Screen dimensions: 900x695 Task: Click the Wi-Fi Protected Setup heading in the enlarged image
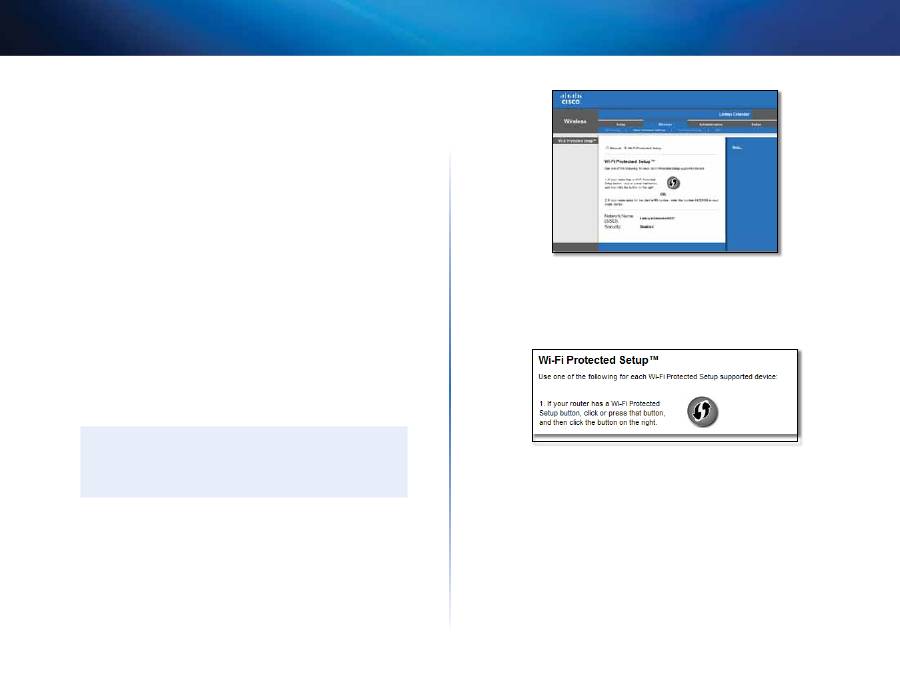[x=604, y=358]
